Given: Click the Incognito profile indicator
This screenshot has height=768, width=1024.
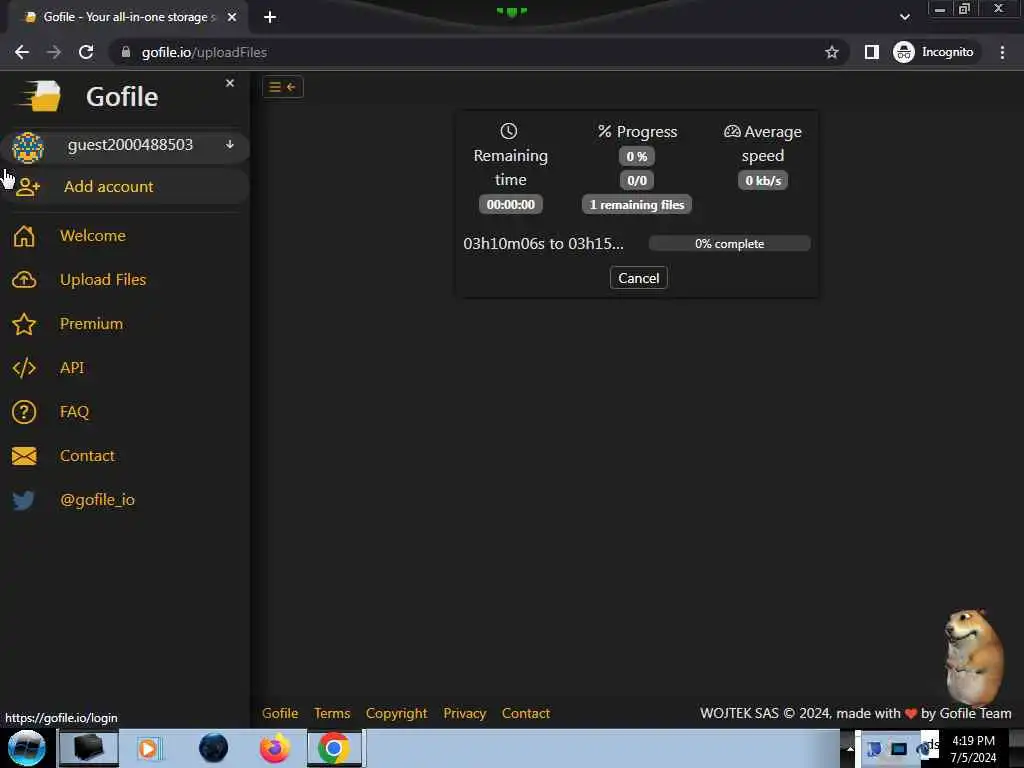Looking at the screenshot, I should click(934, 52).
